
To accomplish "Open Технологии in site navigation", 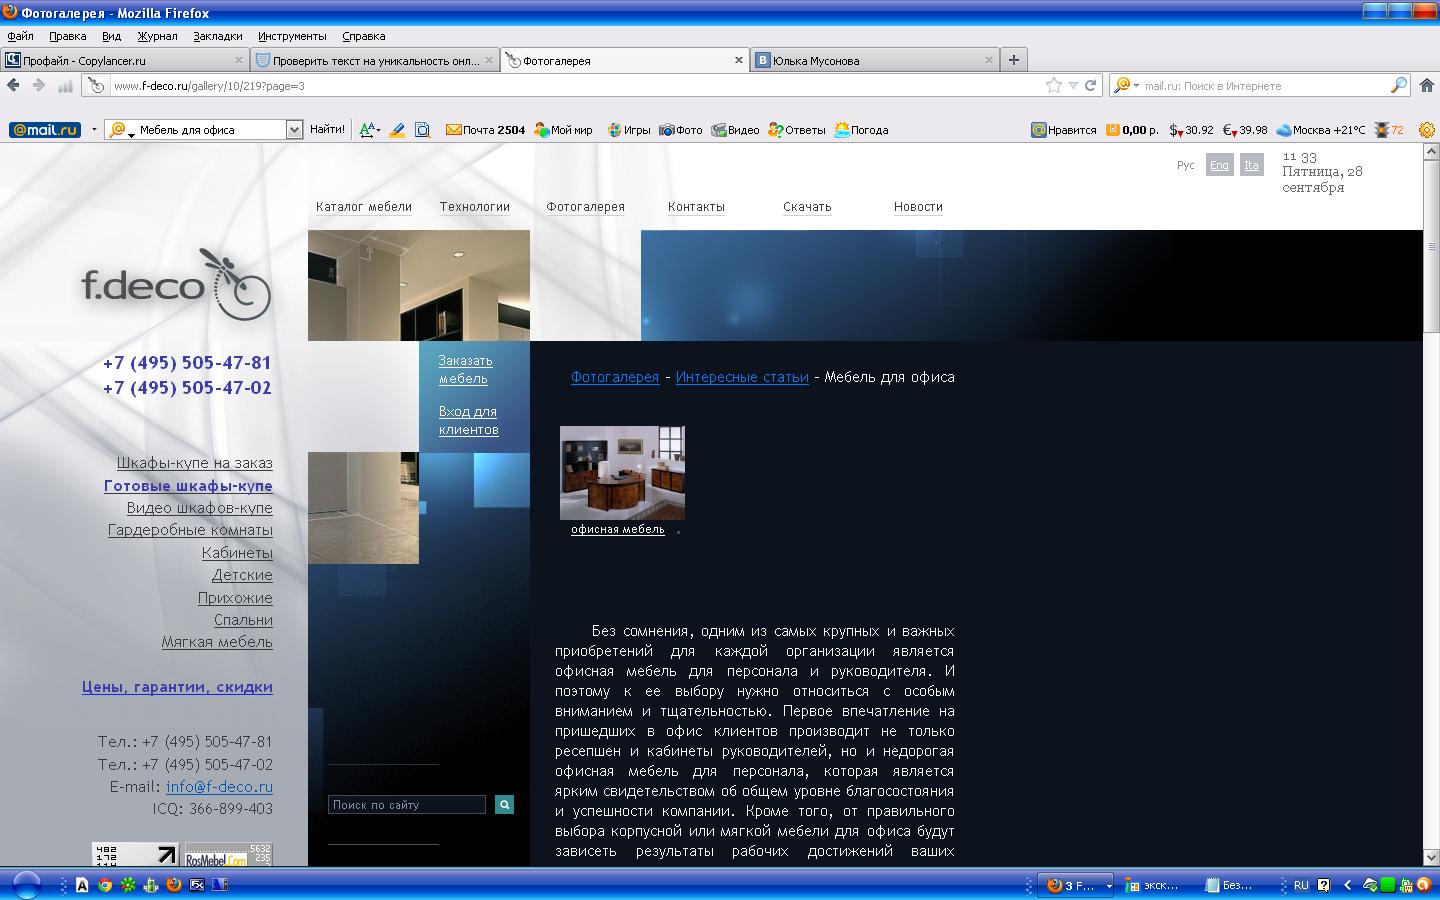I will coord(475,207).
